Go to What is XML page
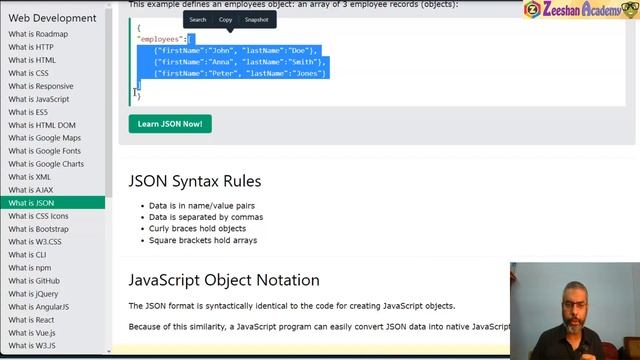This screenshot has width=640, height=360. coord(29,178)
